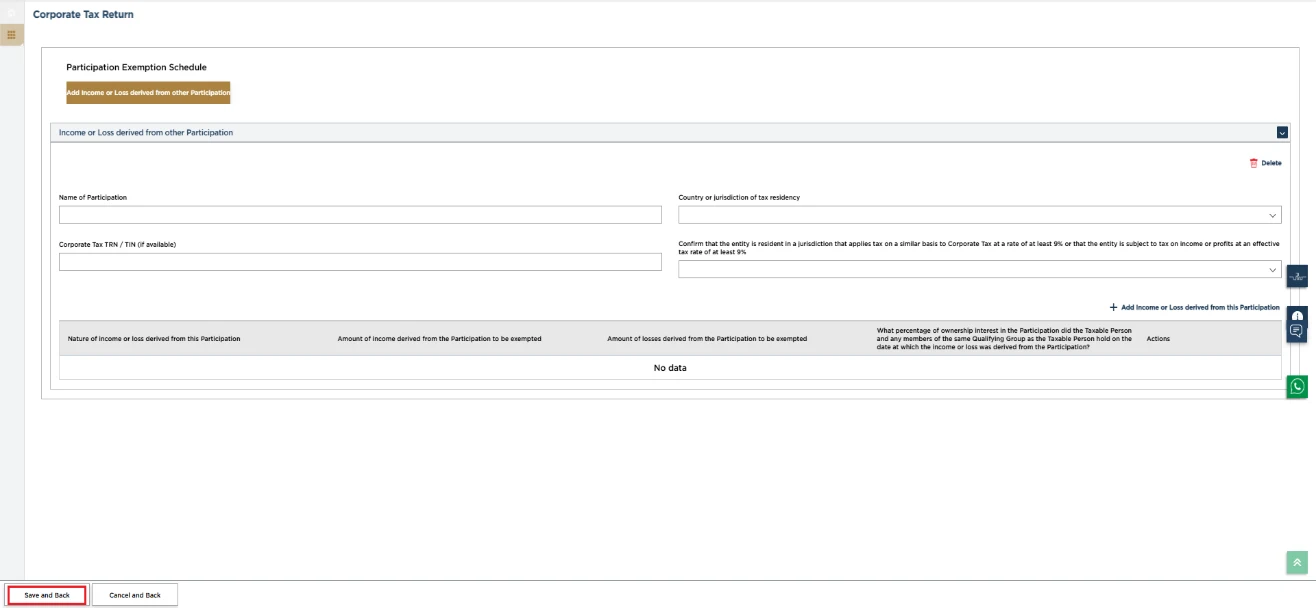
Task: Focus the Corporate Tax TRN / TIN field
Action: [360, 262]
